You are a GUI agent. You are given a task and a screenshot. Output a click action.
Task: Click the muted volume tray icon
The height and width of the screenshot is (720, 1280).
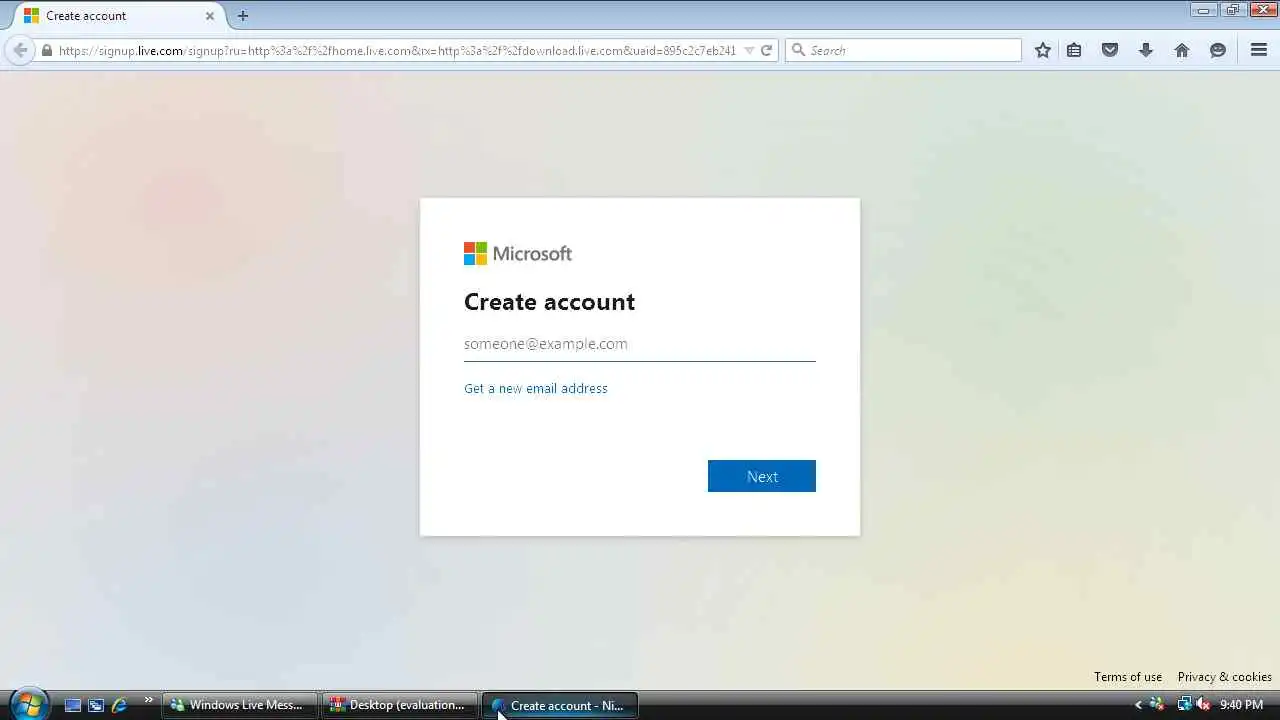[x=1203, y=705]
